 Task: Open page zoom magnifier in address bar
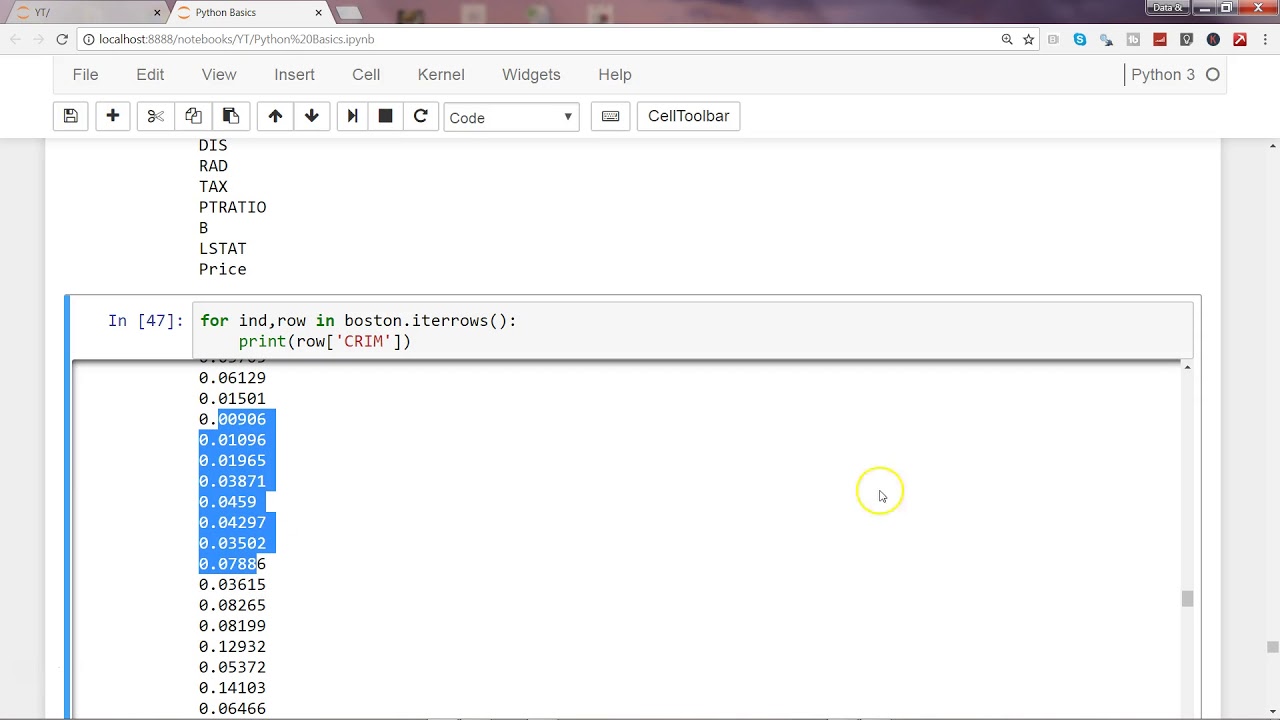point(1007,39)
